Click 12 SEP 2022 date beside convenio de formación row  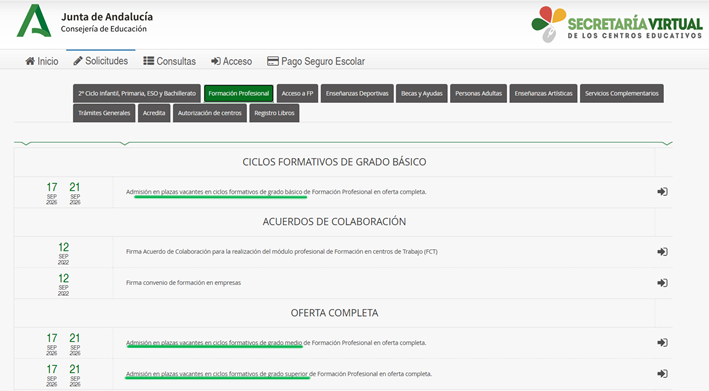tap(63, 284)
